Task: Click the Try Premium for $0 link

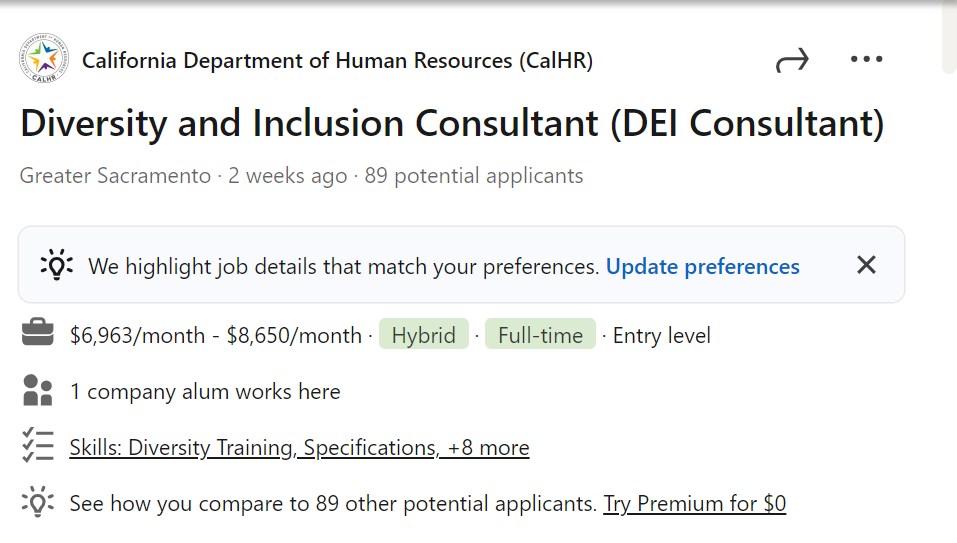Action: (694, 503)
